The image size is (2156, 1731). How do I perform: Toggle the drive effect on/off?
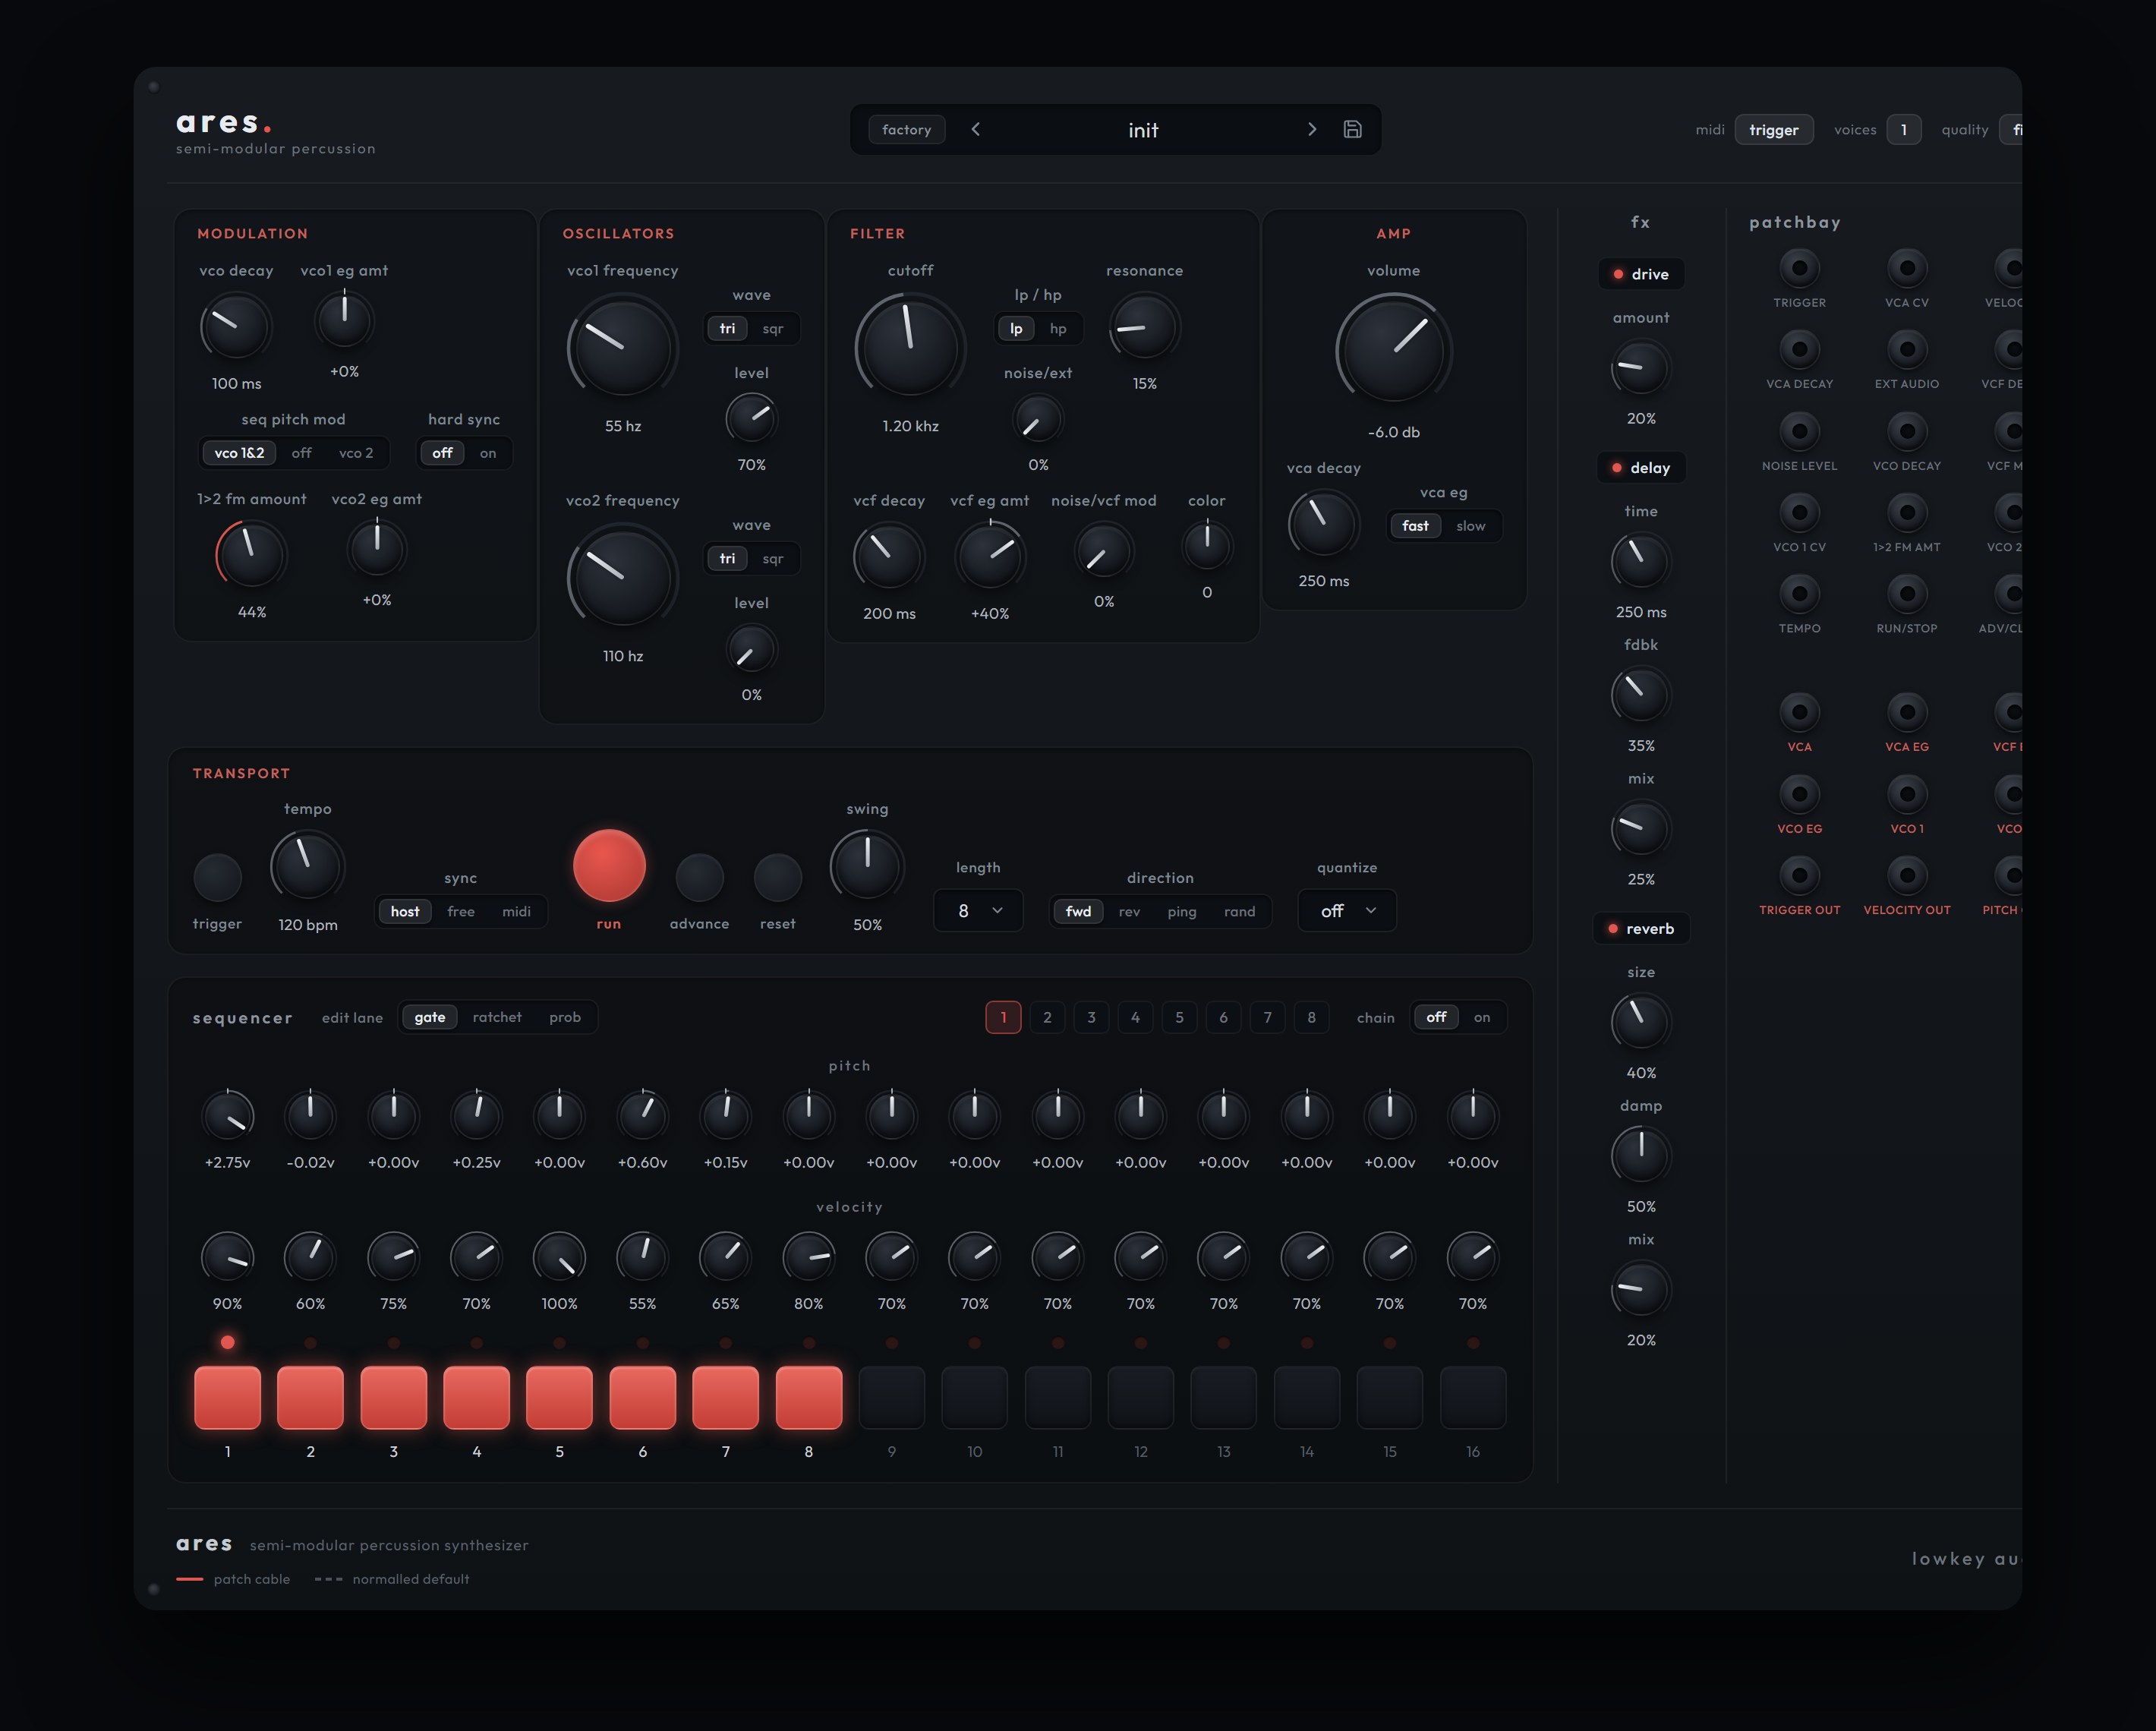coord(1640,274)
